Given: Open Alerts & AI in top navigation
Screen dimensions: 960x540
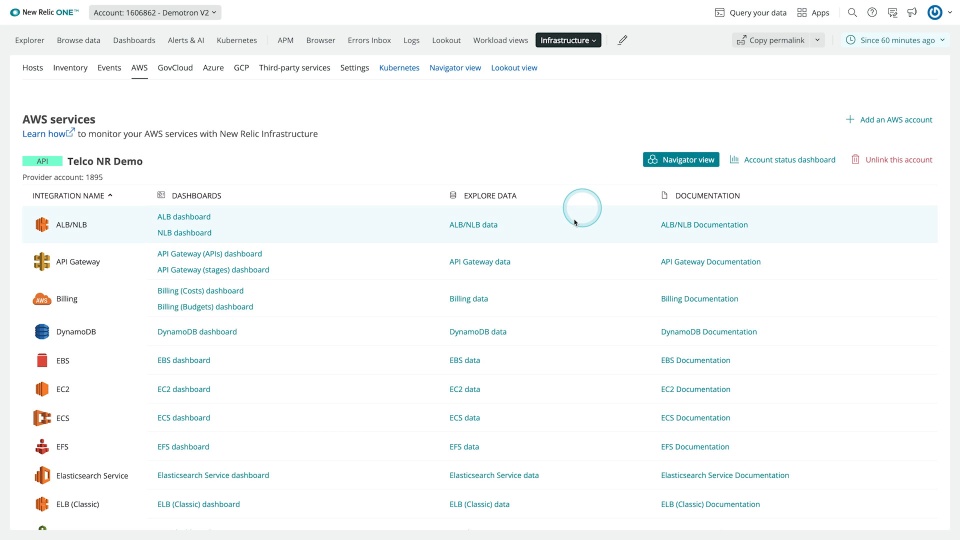Looking at the screenshot, I should pos(186,40).
